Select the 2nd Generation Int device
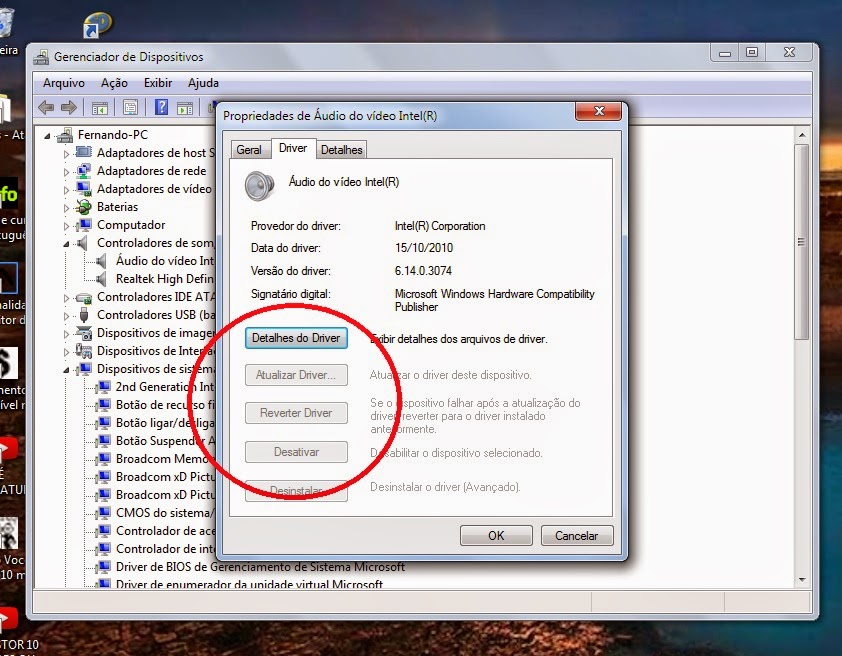The width and height of the screenshot is (842, 656). click(x=165, y=387)
